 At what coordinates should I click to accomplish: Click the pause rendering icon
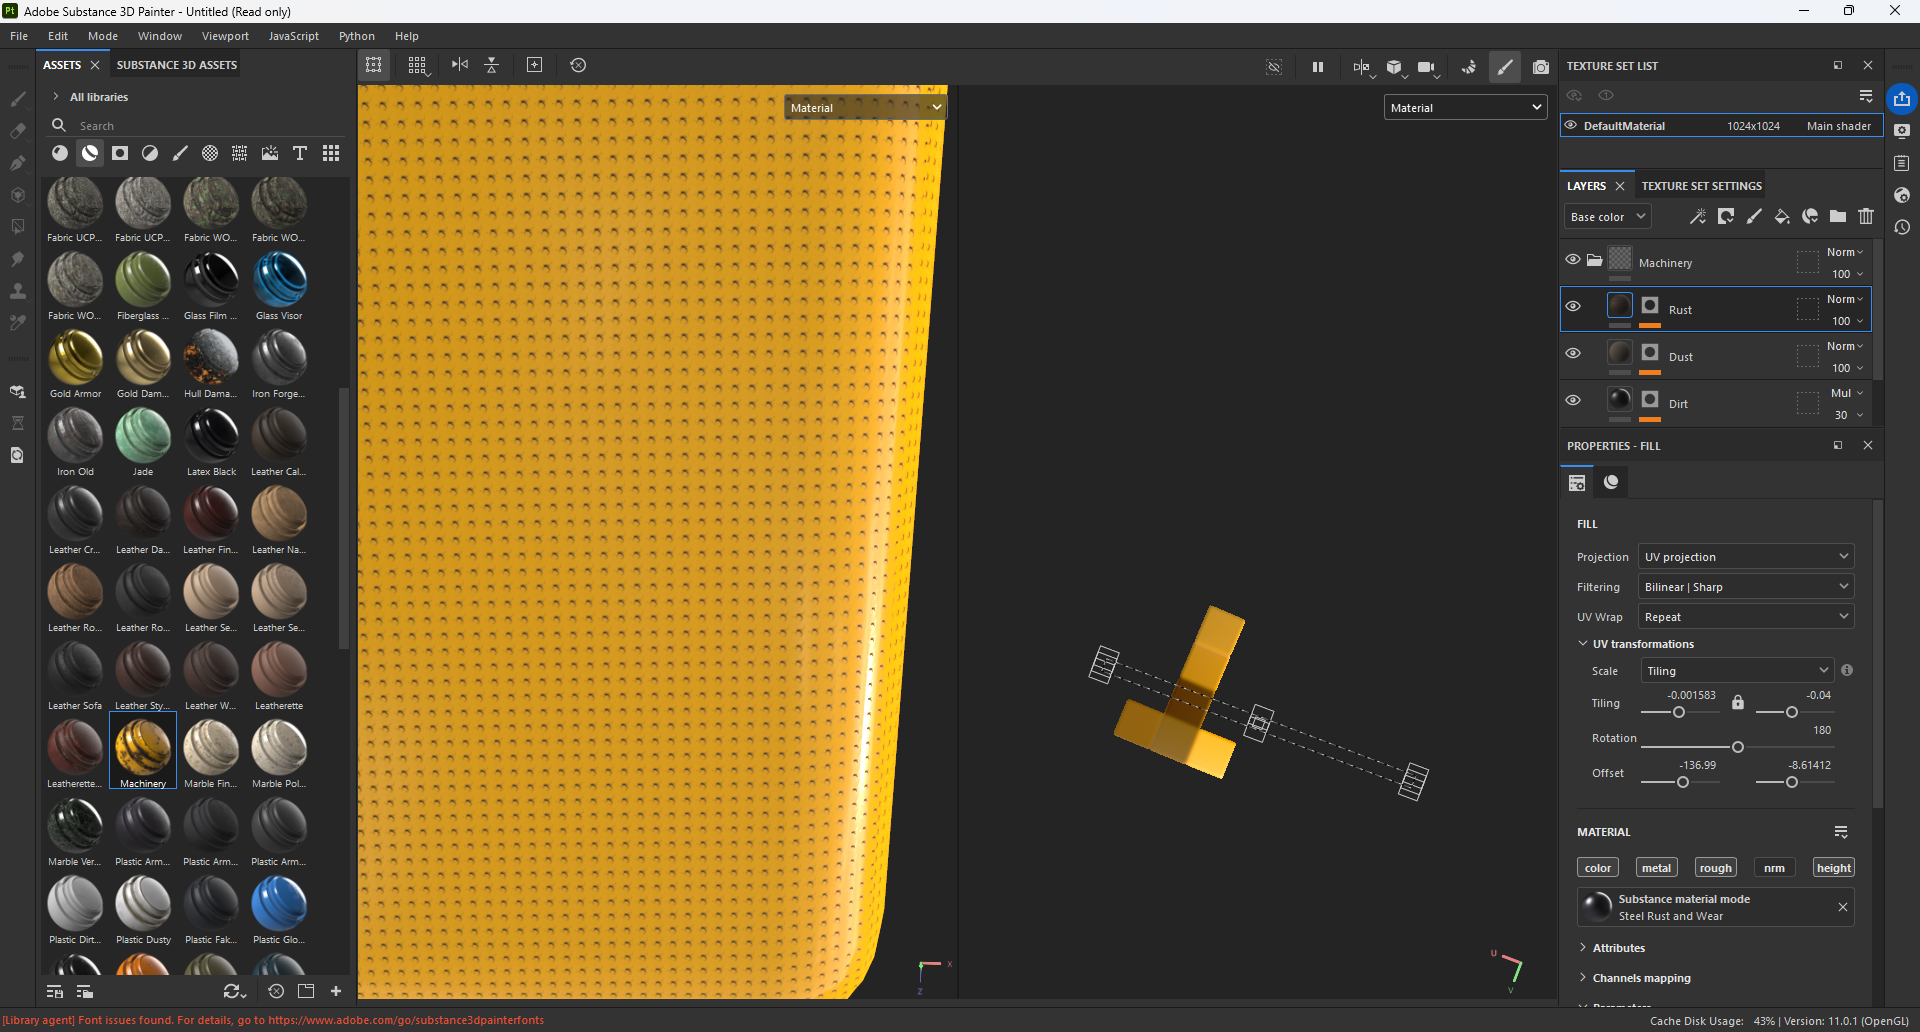pyautogui.click(x=1318, y=67)
